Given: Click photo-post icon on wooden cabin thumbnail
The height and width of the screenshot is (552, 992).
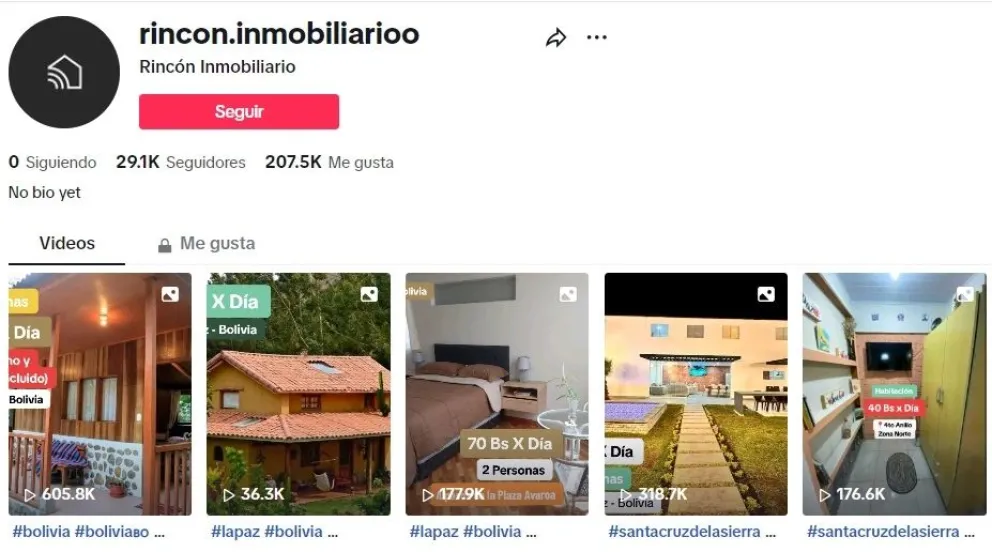Looking at the screenshot, I should coord(170,294).
